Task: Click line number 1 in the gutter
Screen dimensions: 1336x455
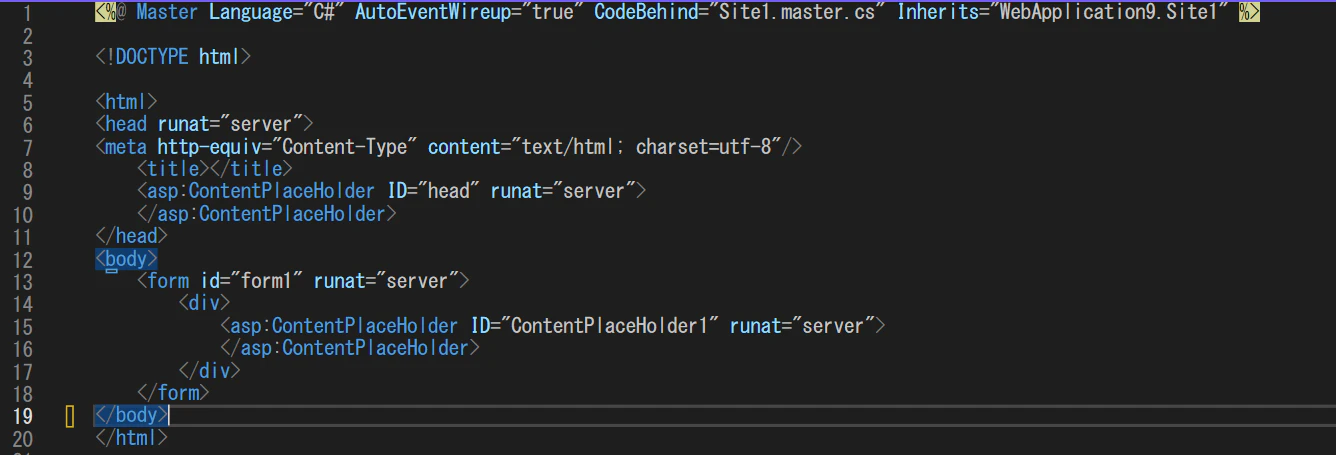Action: pyautogui.click(x=27, y=12)
